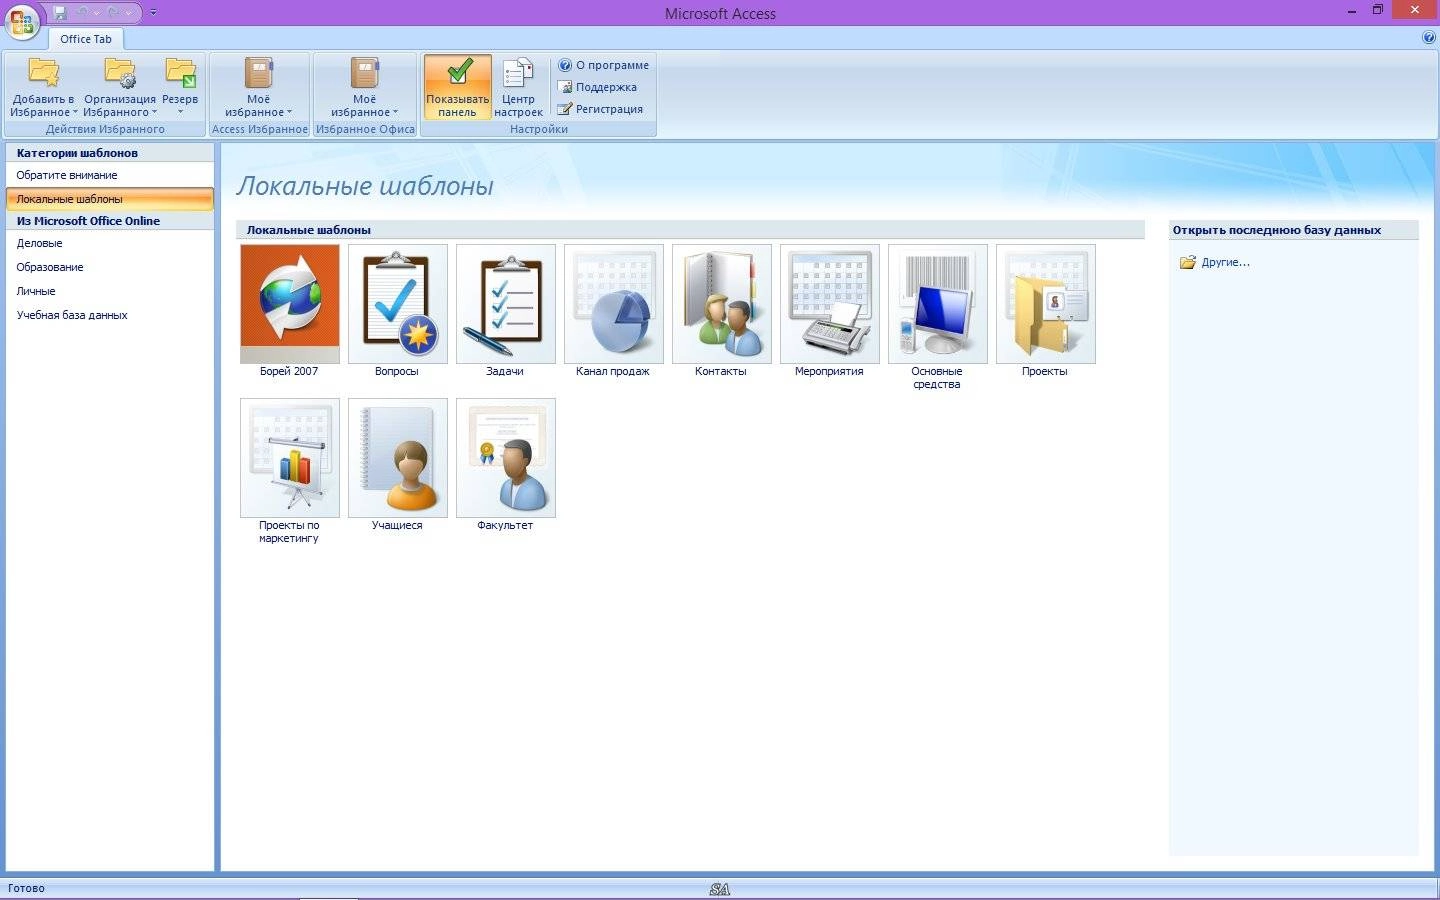Choose the Задачи template icon
Screen dimensions: 1440x900
(x=506, y=304)
